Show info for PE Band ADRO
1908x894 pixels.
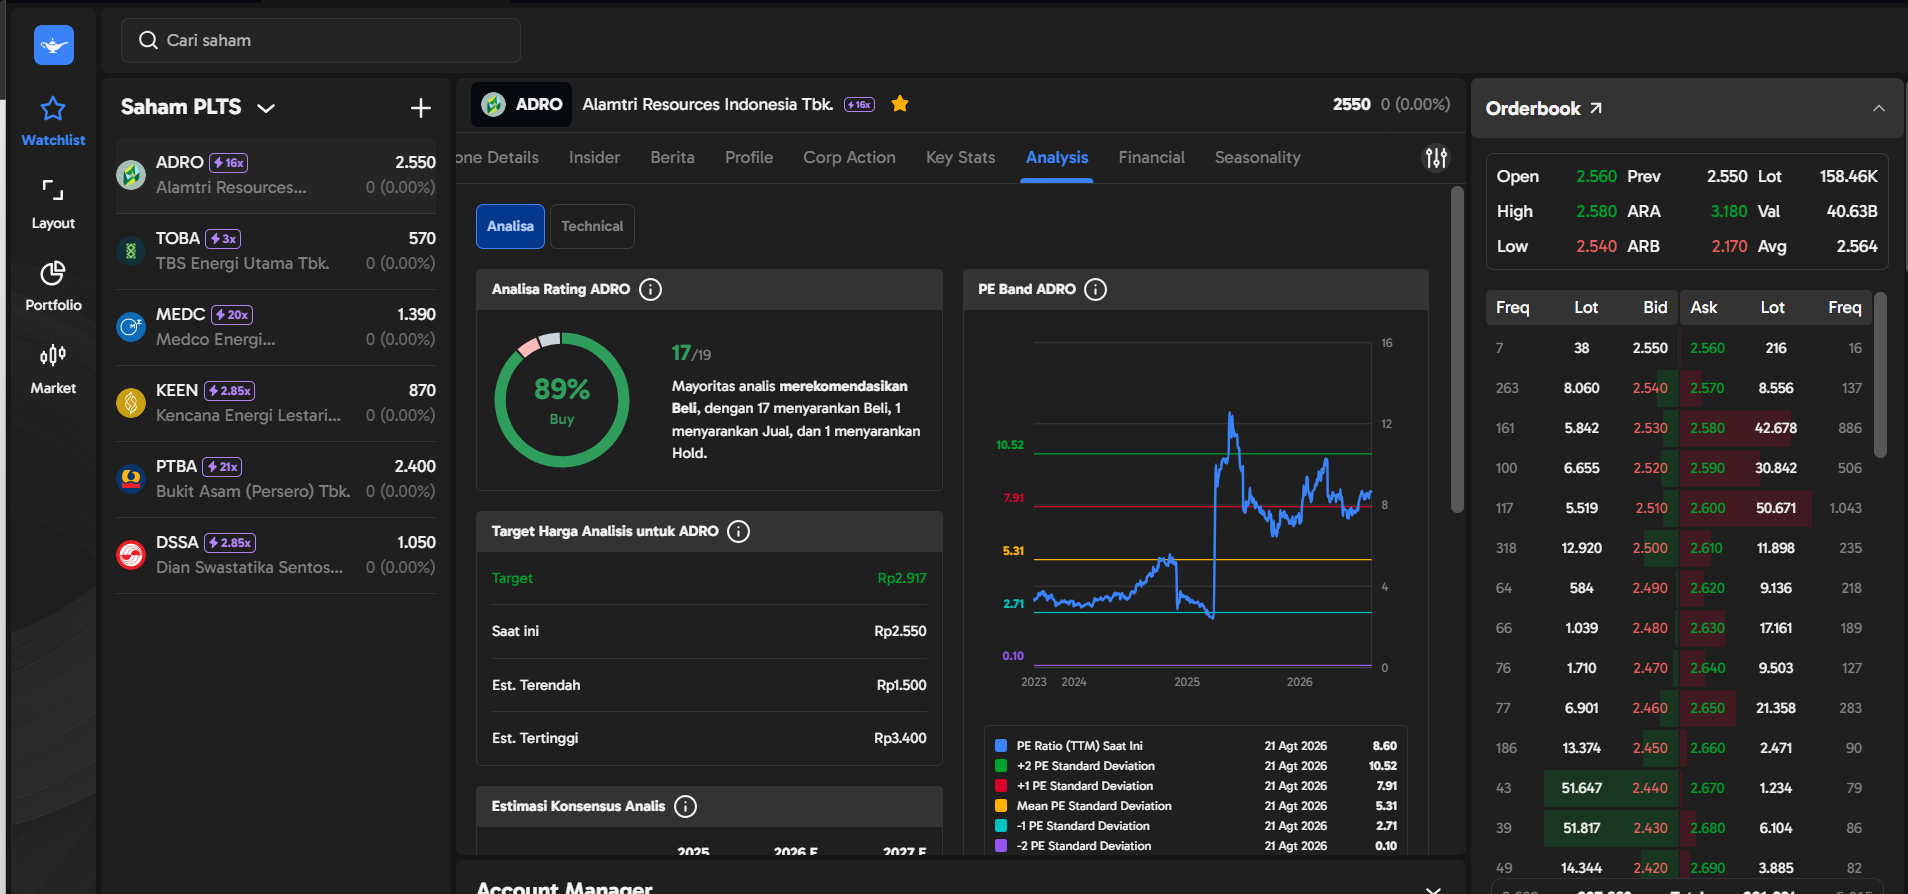click(1096, 290)
